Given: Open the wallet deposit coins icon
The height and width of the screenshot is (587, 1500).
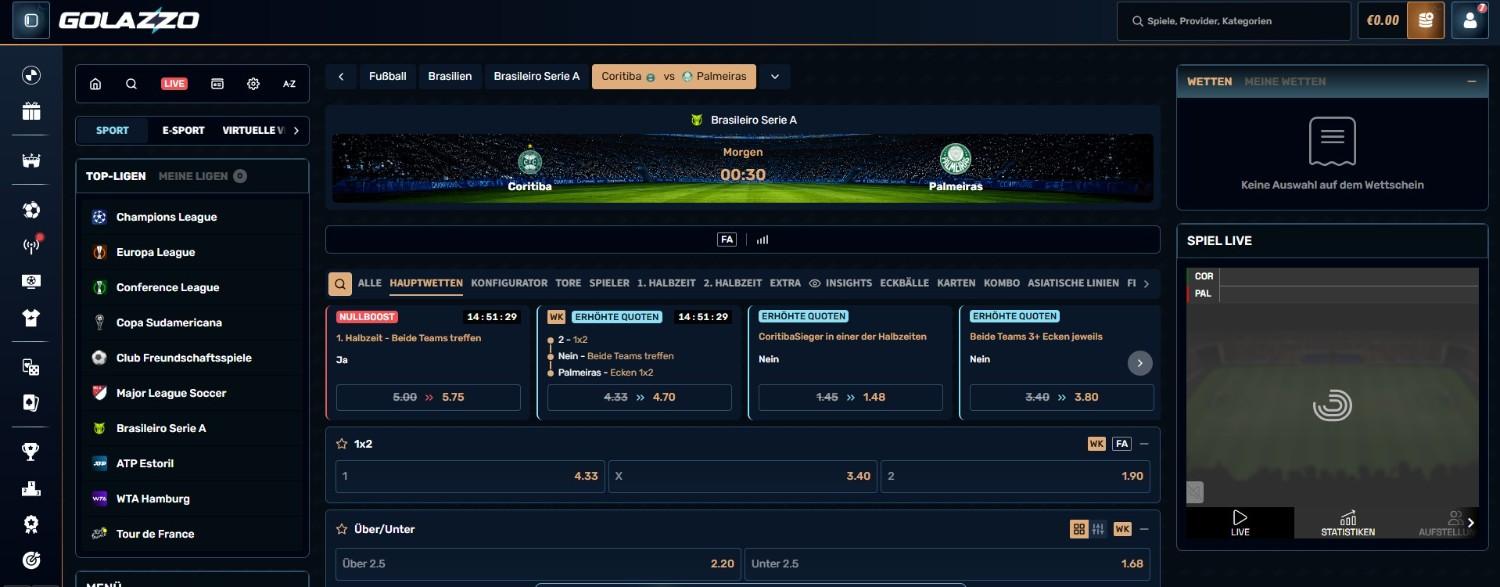Looking at the screenshot, I should [x=1426, y=20].
